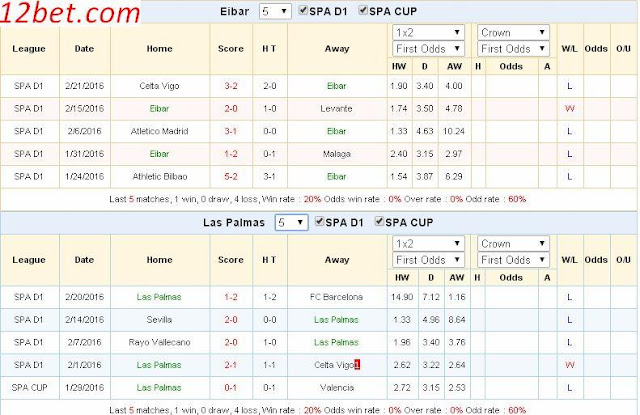Click away odds 10.24 in Atletico Madrid row
The width and height of the screenshot is (640, 415).
[454, 131]
